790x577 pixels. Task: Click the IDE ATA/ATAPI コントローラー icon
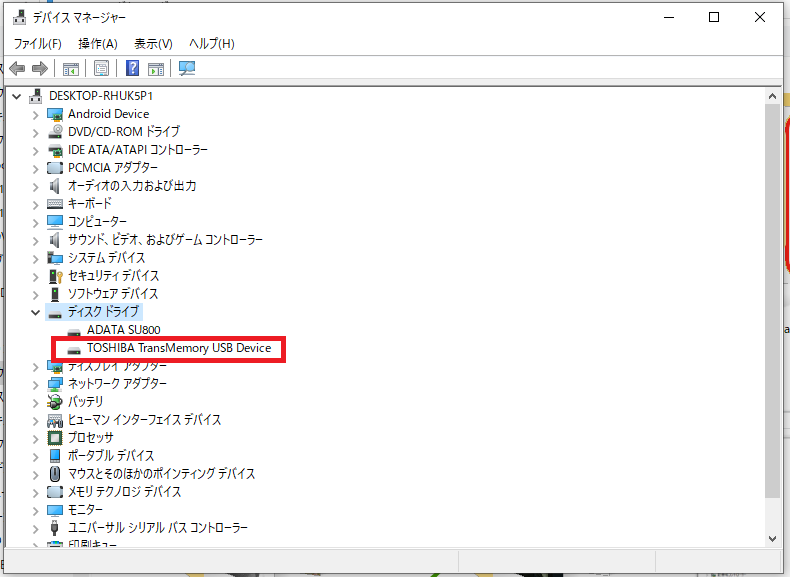point(55,150)
